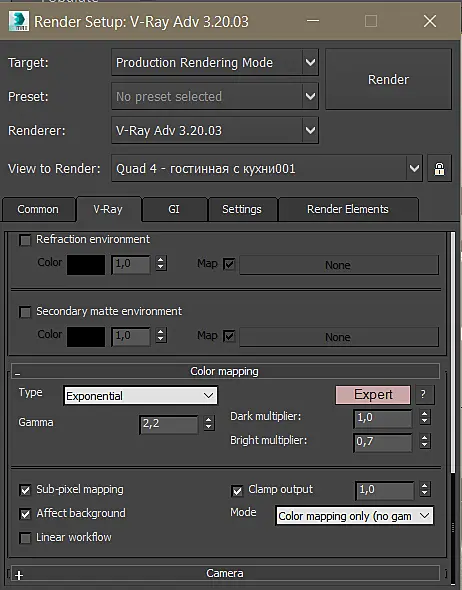462x590 pixels.
Task: Open Color mapping Type dropdown
Action: (x=140, y=396)
